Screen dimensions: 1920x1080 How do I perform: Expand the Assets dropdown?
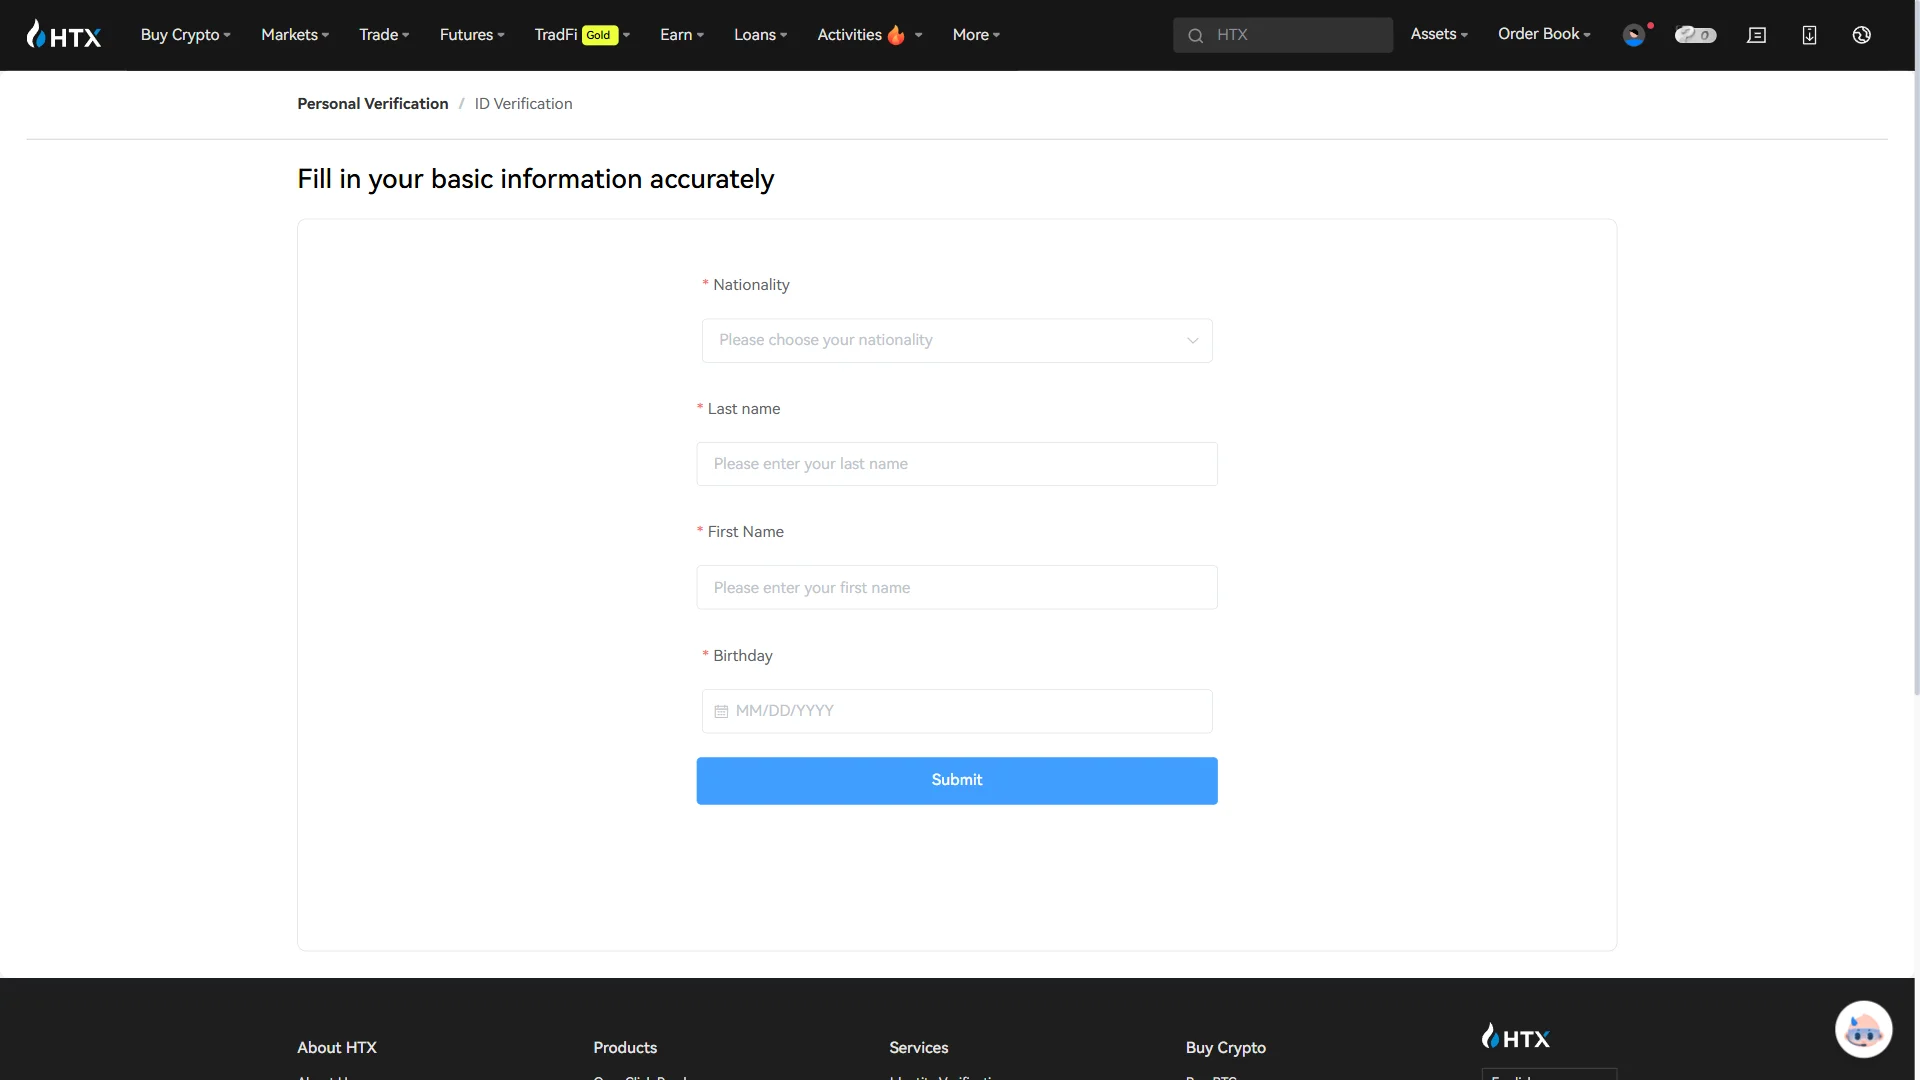tap(1439, 34)
